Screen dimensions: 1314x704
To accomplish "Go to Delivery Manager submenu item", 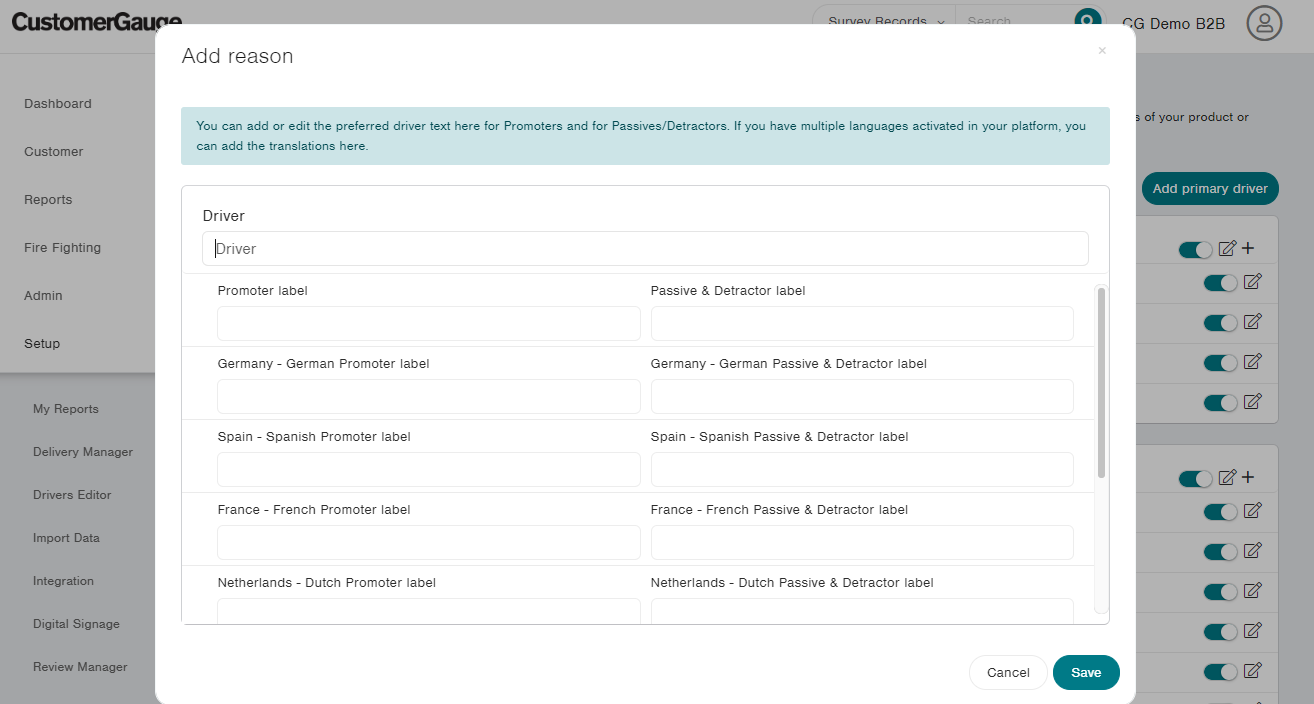I will pos(83,452).
